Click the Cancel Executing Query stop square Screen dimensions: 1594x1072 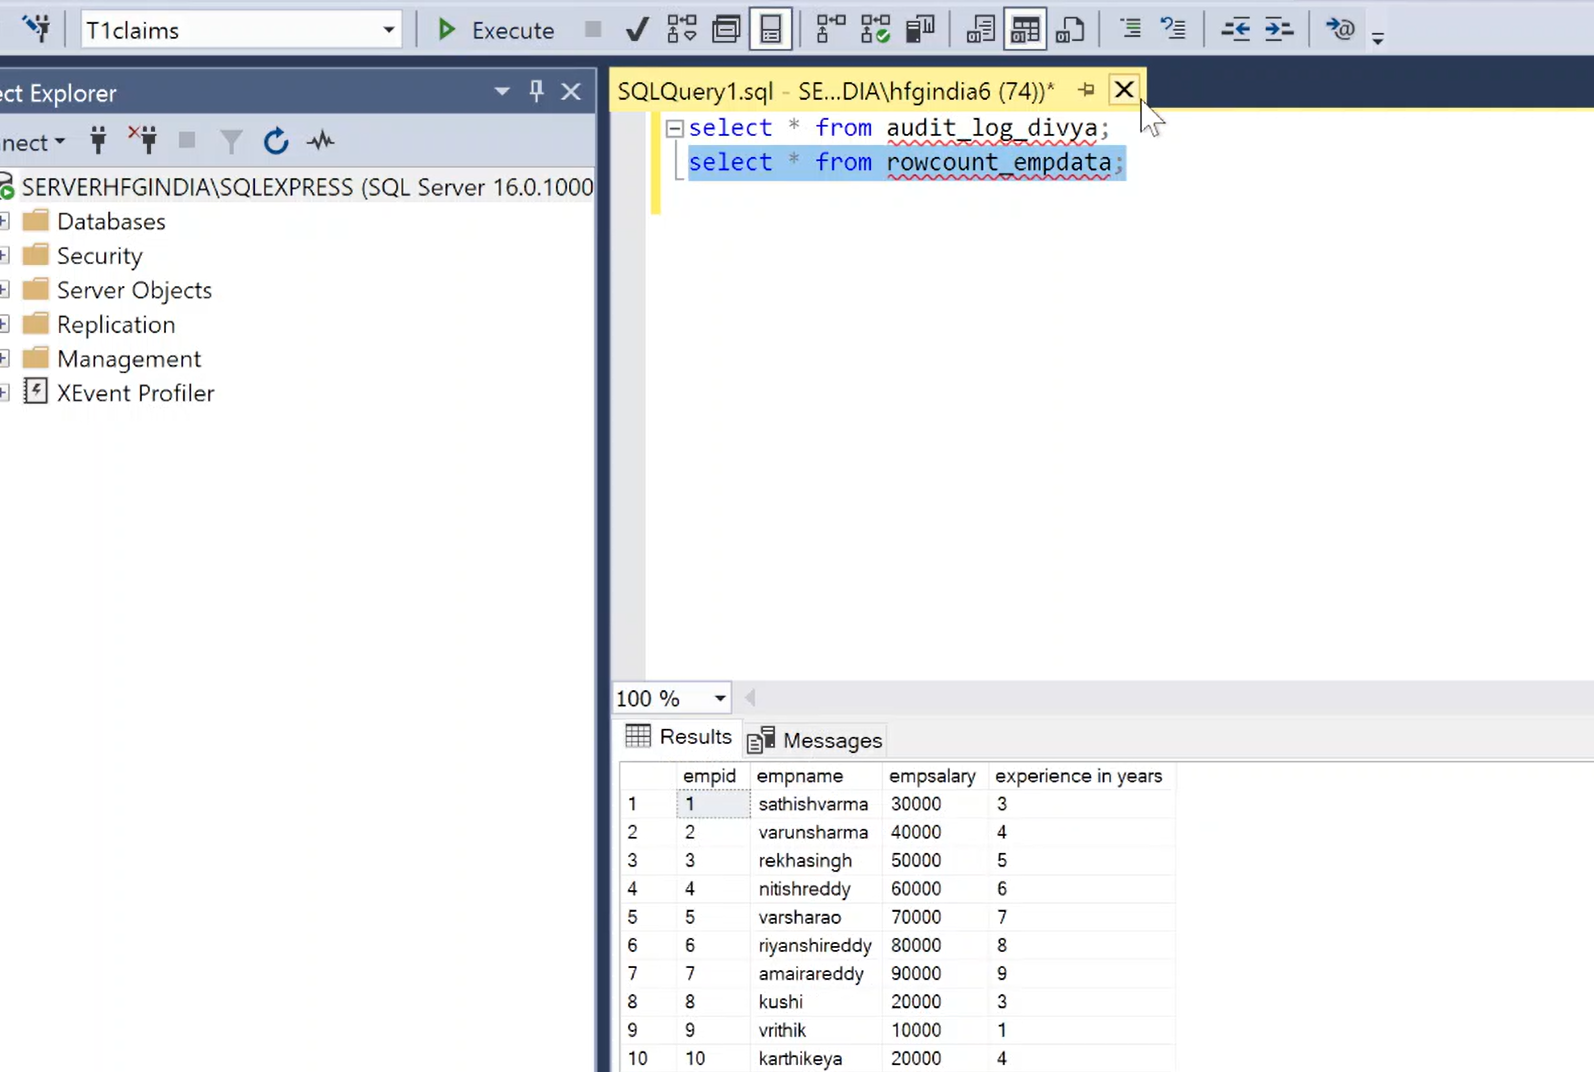[593, 30]
